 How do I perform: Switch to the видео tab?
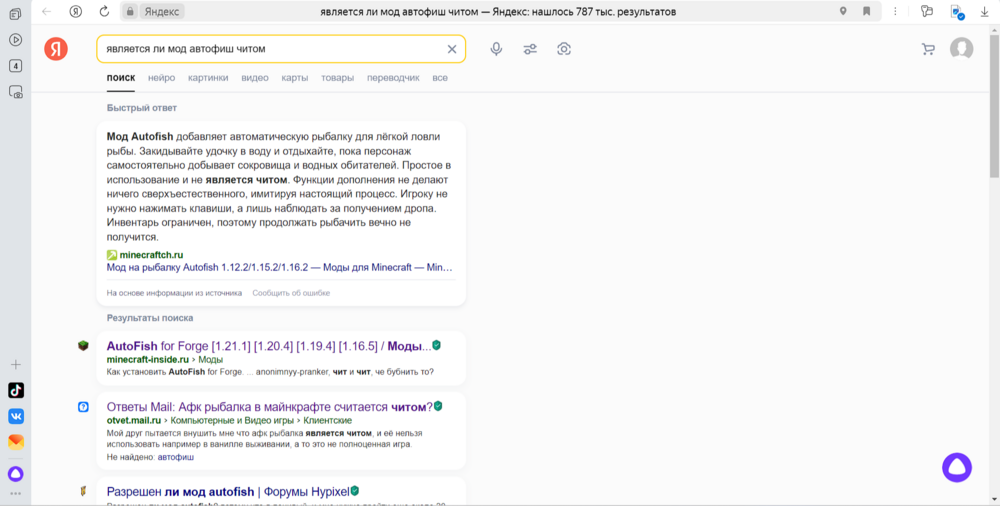(x=254, y=78)
